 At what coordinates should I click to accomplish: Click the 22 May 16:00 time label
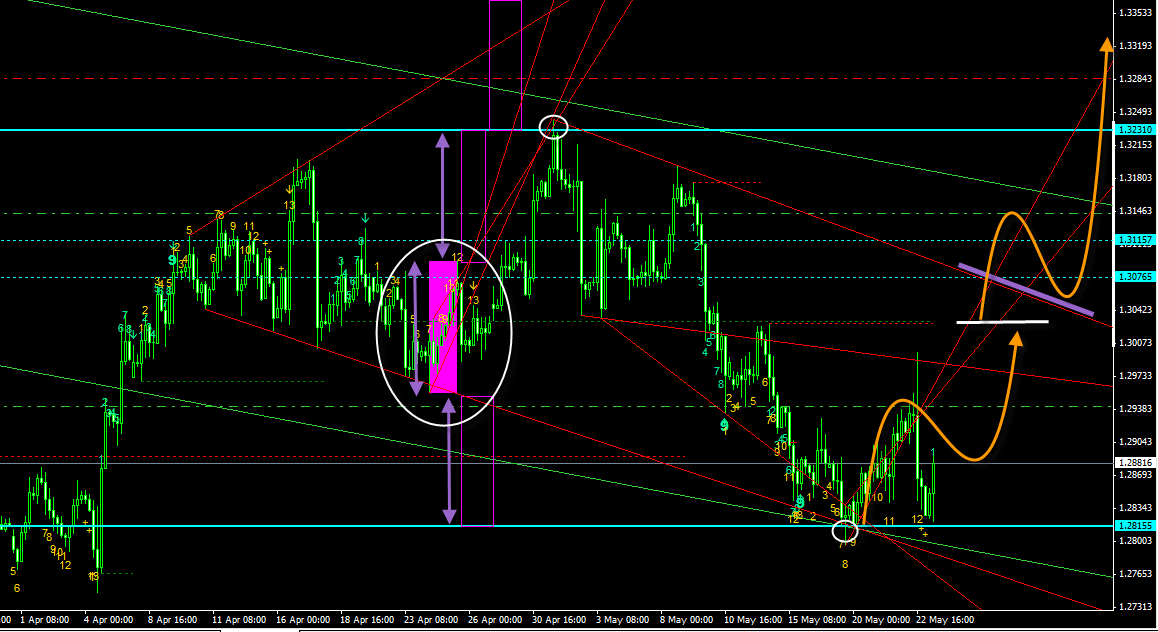click(944, 620)
